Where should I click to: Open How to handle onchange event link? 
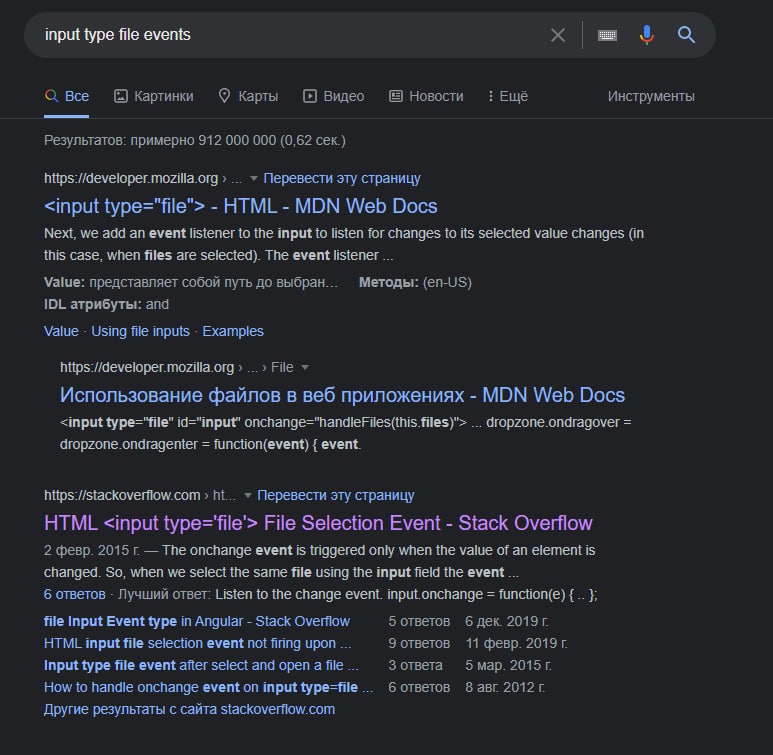[208, 687]
